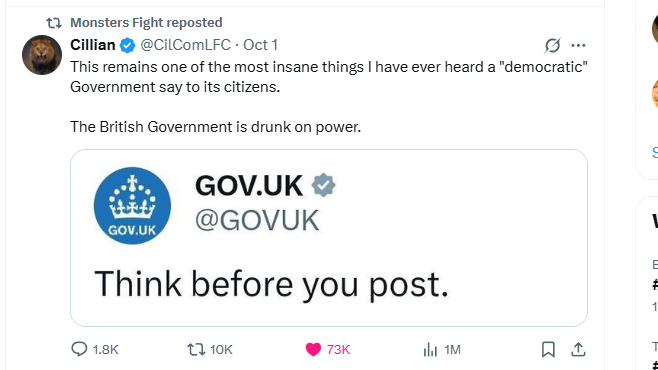Click the Cillian display name

(93, 45)
